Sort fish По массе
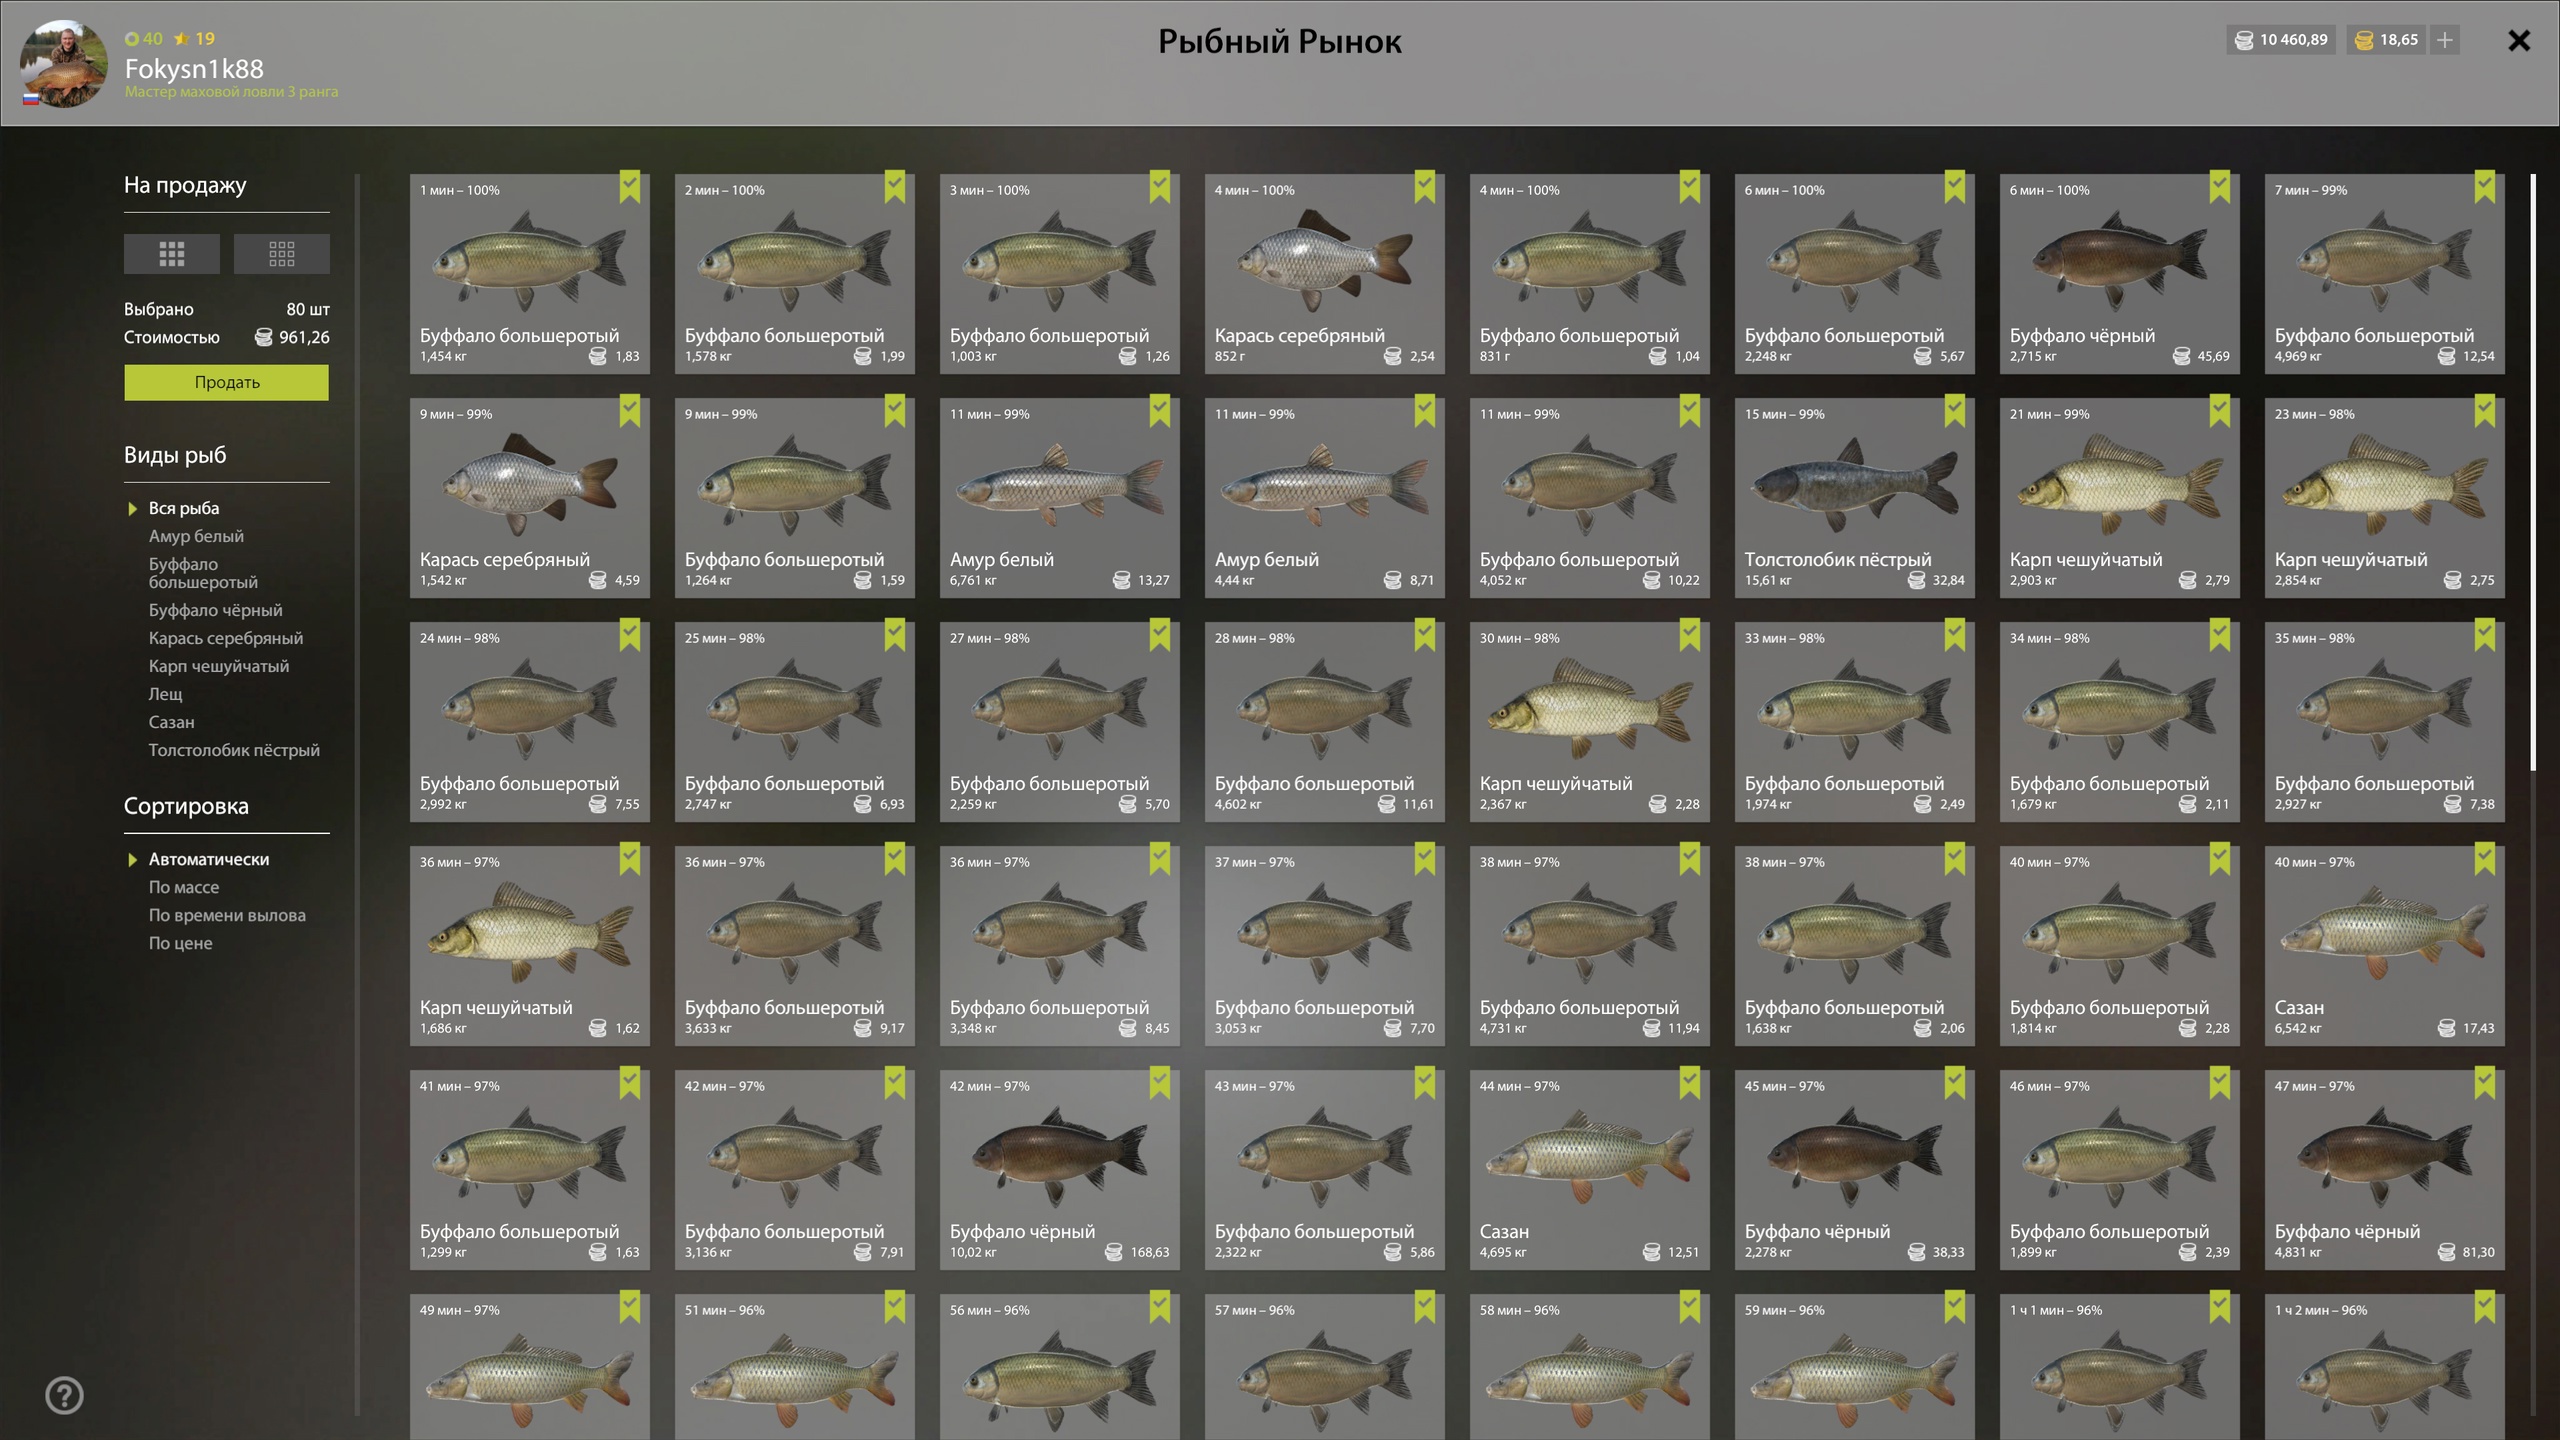Screen dimensions: 2560x1440 (184, 887)
